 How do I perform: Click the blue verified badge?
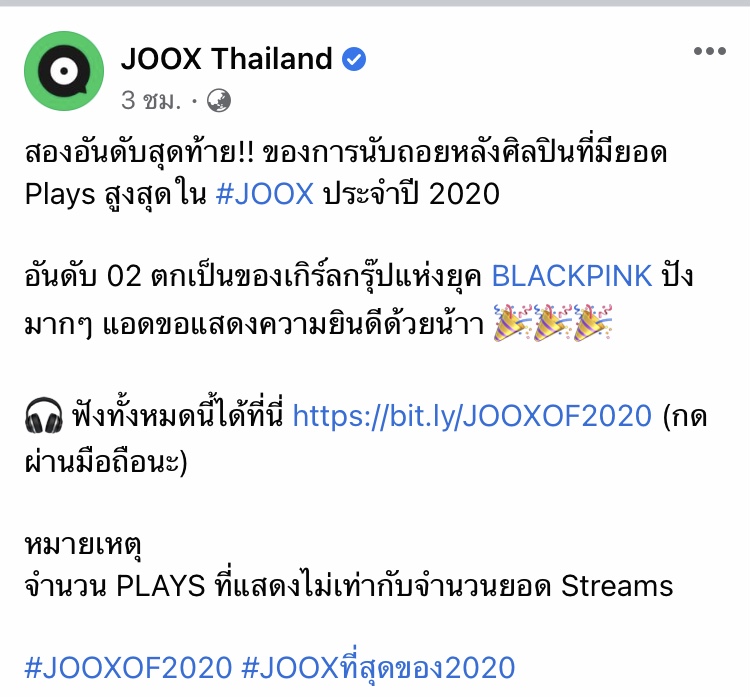354,59
